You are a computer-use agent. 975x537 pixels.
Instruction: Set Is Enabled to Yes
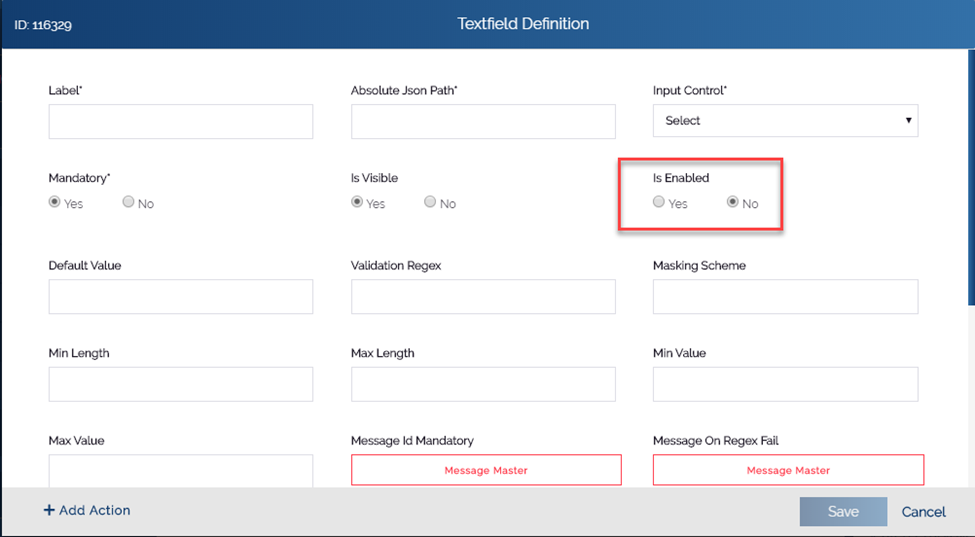pos(658,202)
